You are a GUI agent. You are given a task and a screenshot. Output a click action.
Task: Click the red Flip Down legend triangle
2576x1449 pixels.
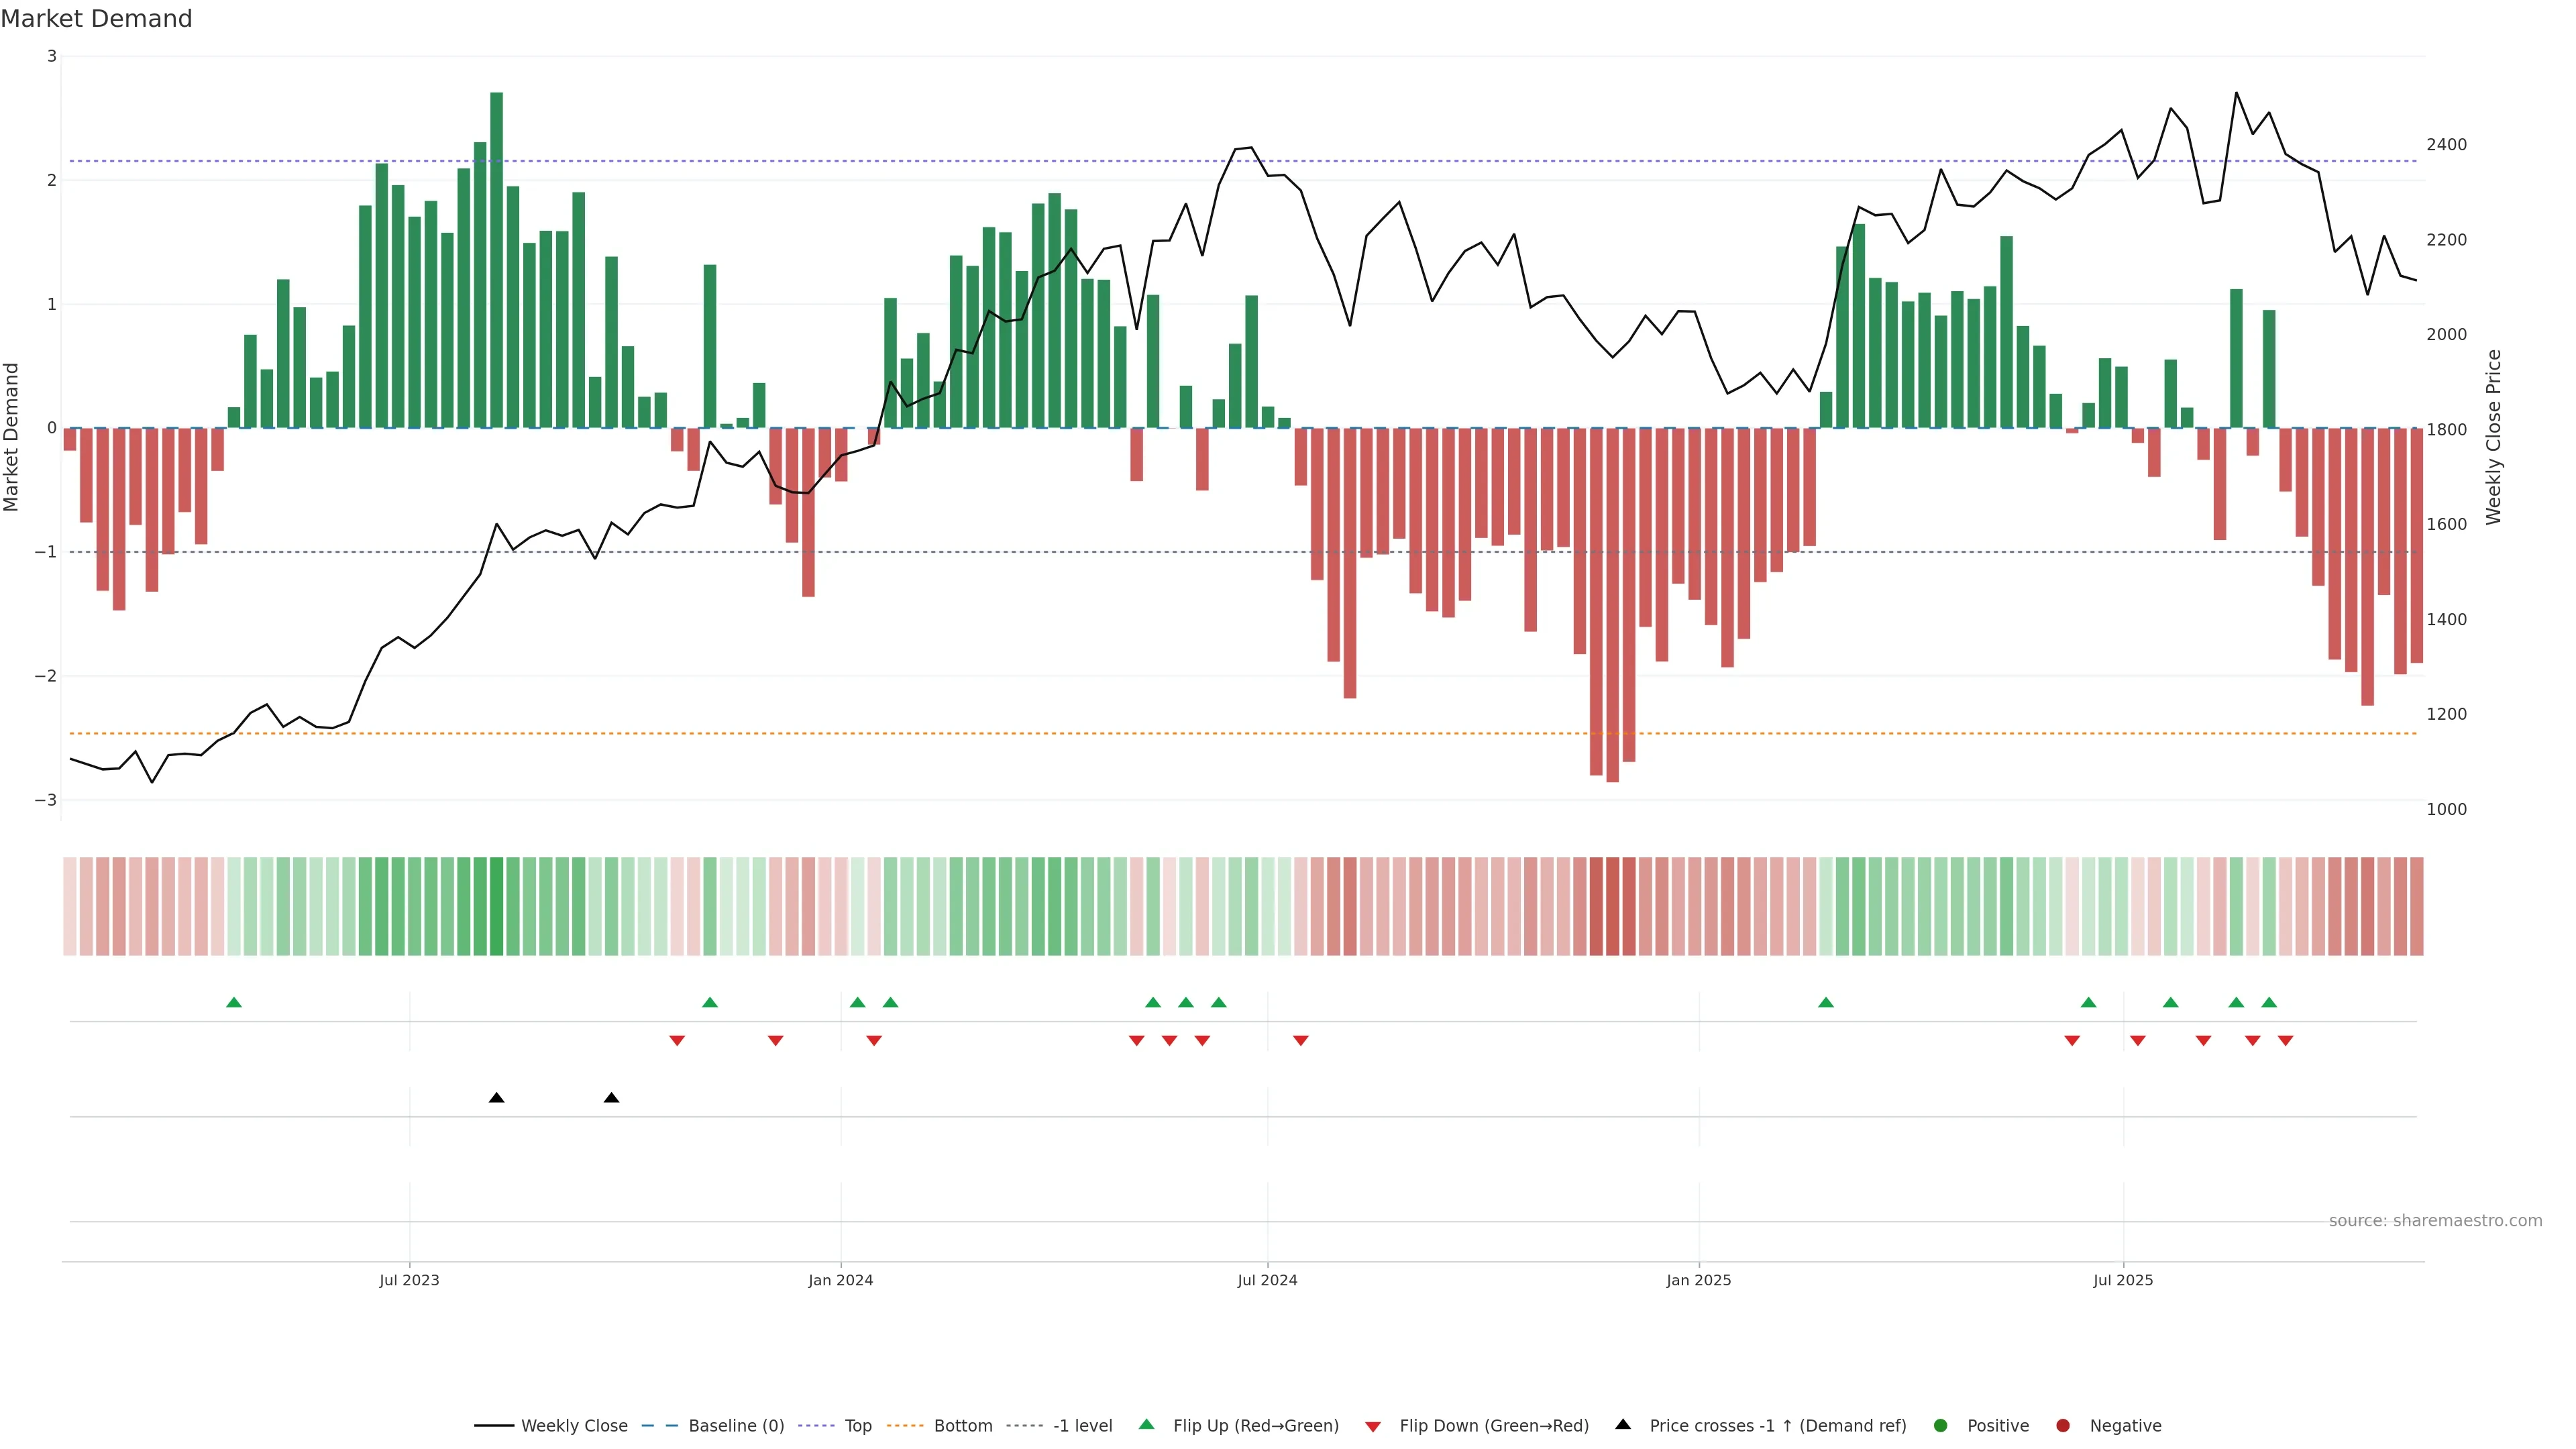coord(1373,1426)
